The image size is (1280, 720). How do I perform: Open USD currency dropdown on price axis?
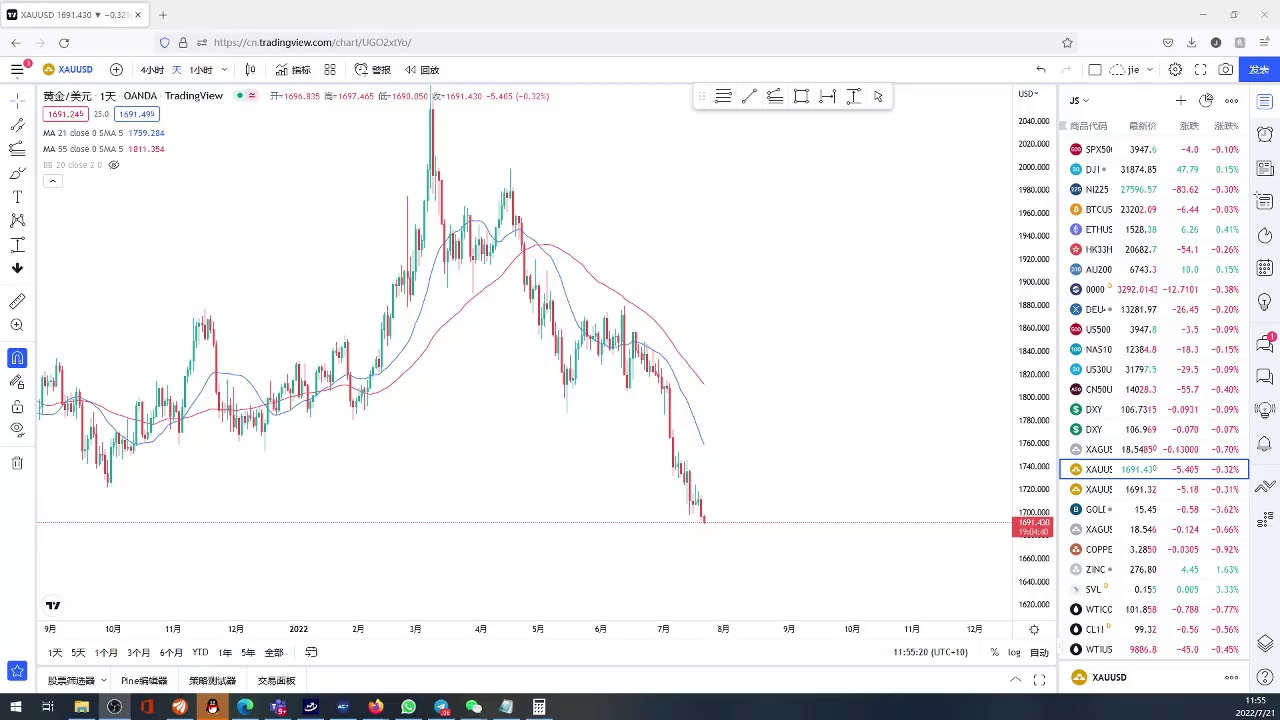(1028, 94)
